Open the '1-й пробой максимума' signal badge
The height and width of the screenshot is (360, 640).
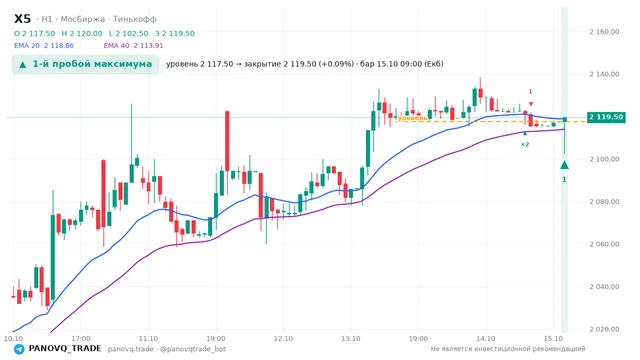click(85, 64)
